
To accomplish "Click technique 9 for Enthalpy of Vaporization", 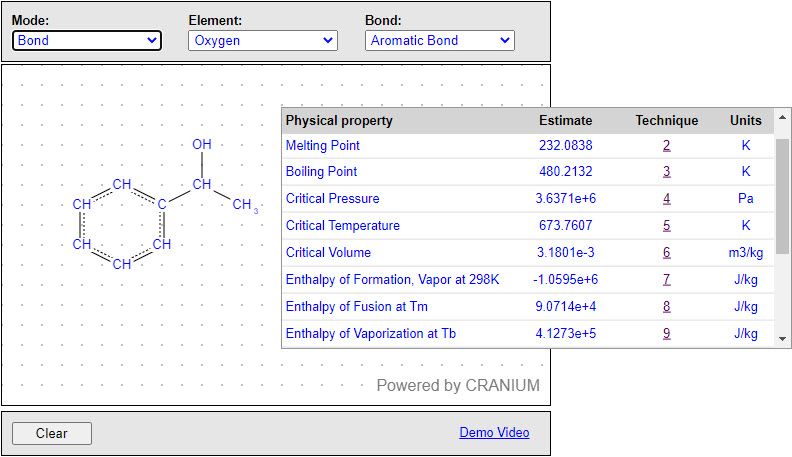I will point(666,334).
